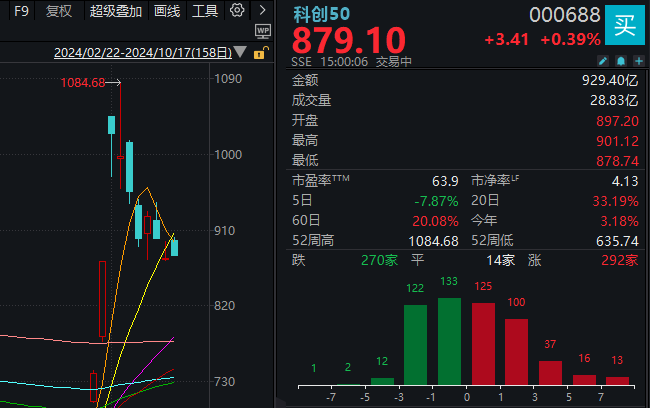The height and width of the screenshot is (408, 650).
Task: Click the tallest green bar labeled 133
Action: pyautogui.click(x=450, y=341)
